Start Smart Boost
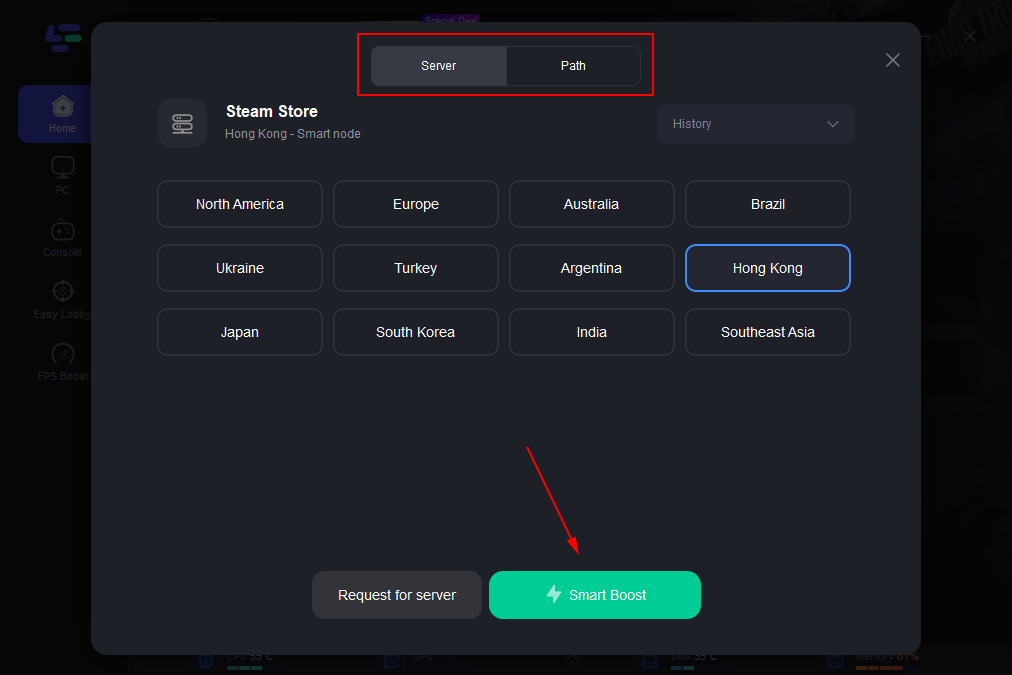The width and height of the screenshot is (1012, 675). pos(594,595)
